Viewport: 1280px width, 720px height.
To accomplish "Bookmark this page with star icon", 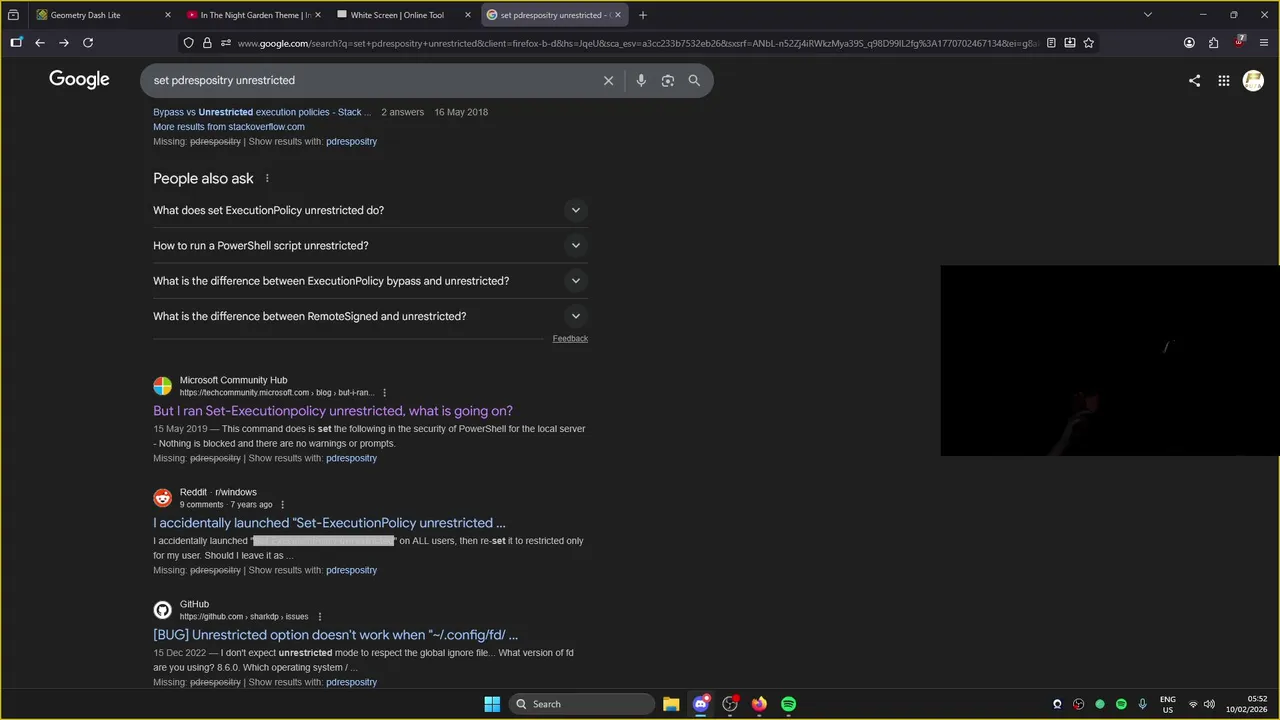I will (1088, 43).
